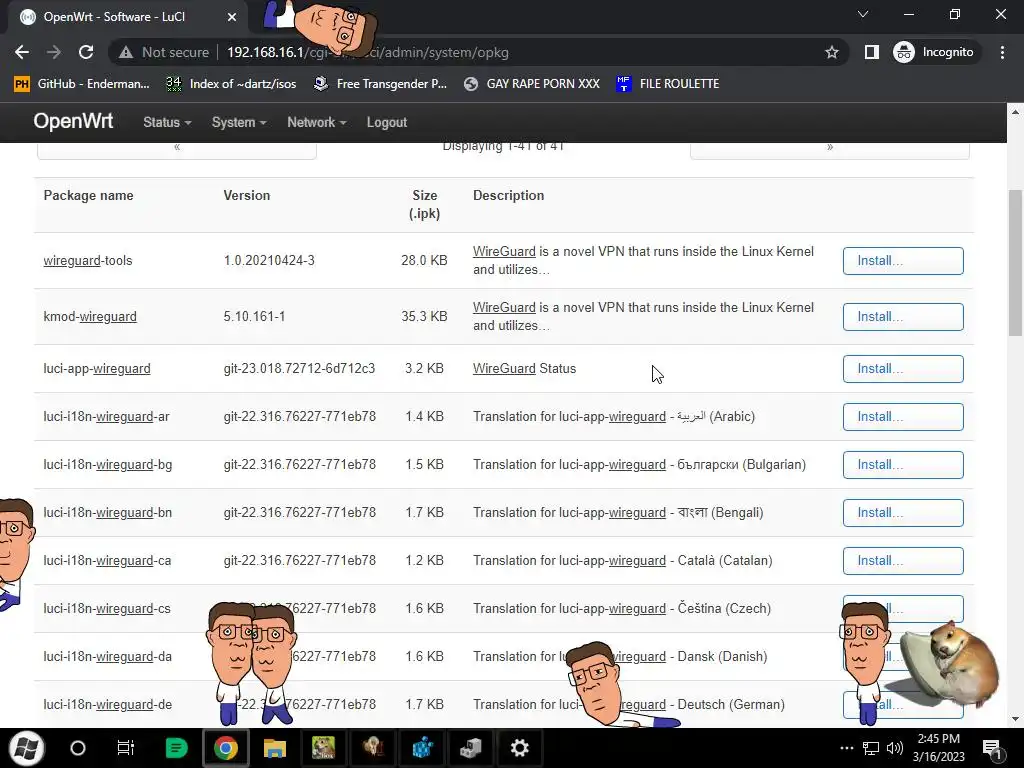Click version 1.0.20210424-3 cell
Image resolution: width=1024 pixels, height=768 pixels.
click(269, 261)
